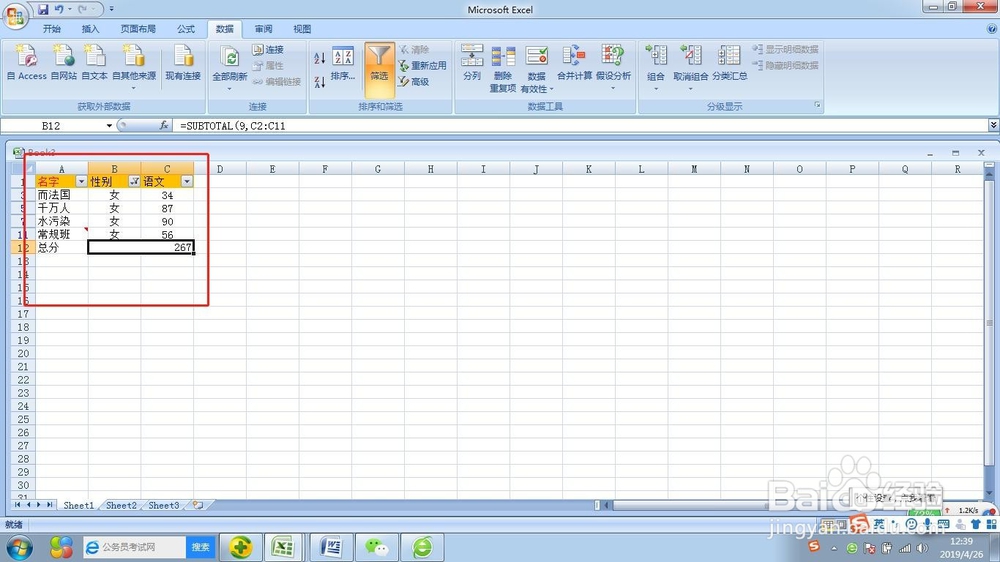Open Windows Start menu
Image resolution: width=1000 pixels, height=562 pixels.
click(x=19, y=547)
